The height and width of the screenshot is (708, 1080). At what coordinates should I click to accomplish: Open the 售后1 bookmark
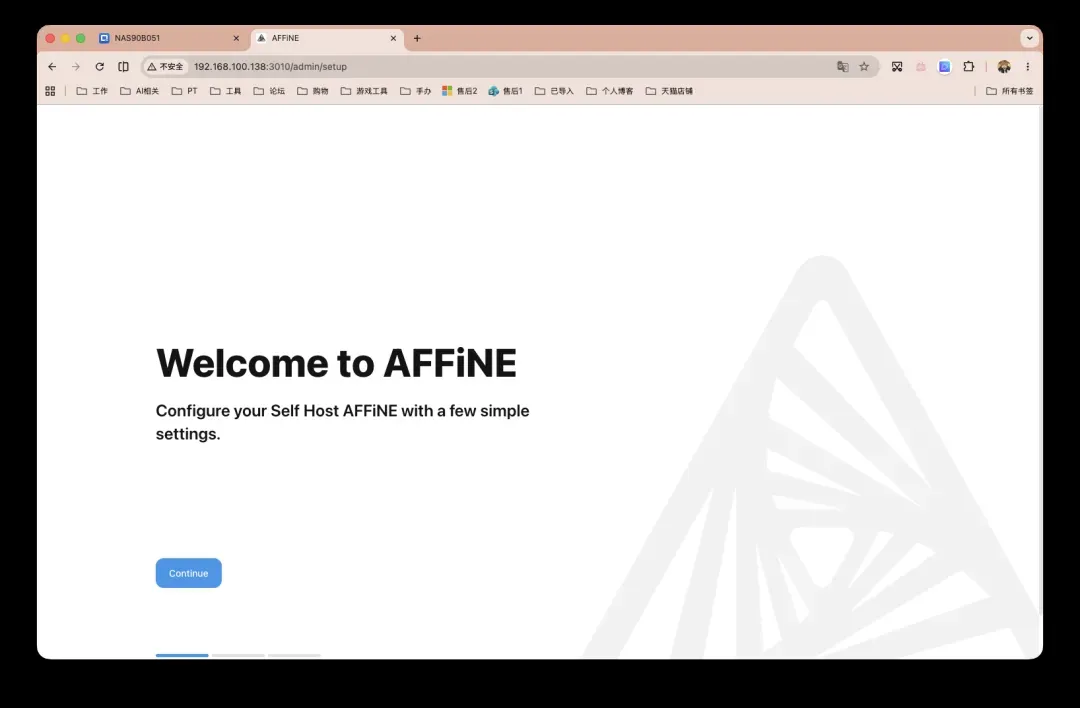506,91
